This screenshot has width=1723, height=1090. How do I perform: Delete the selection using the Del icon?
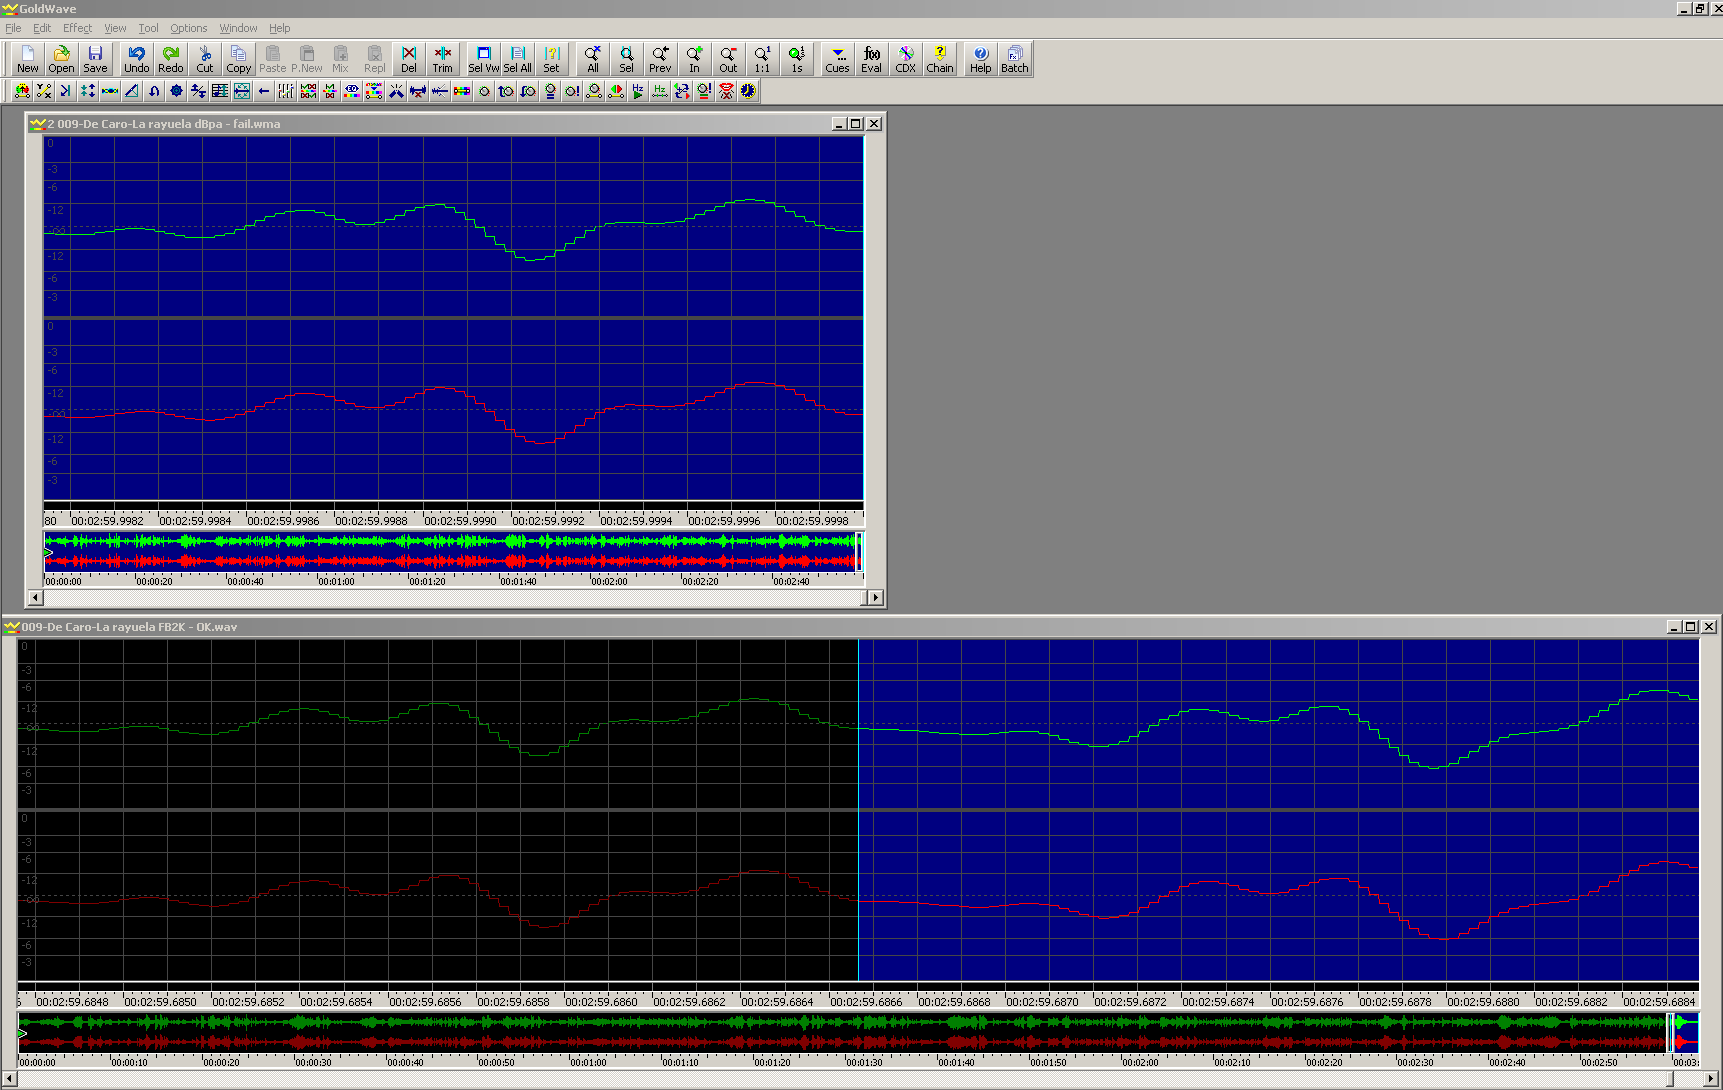[x=409, y=59]
